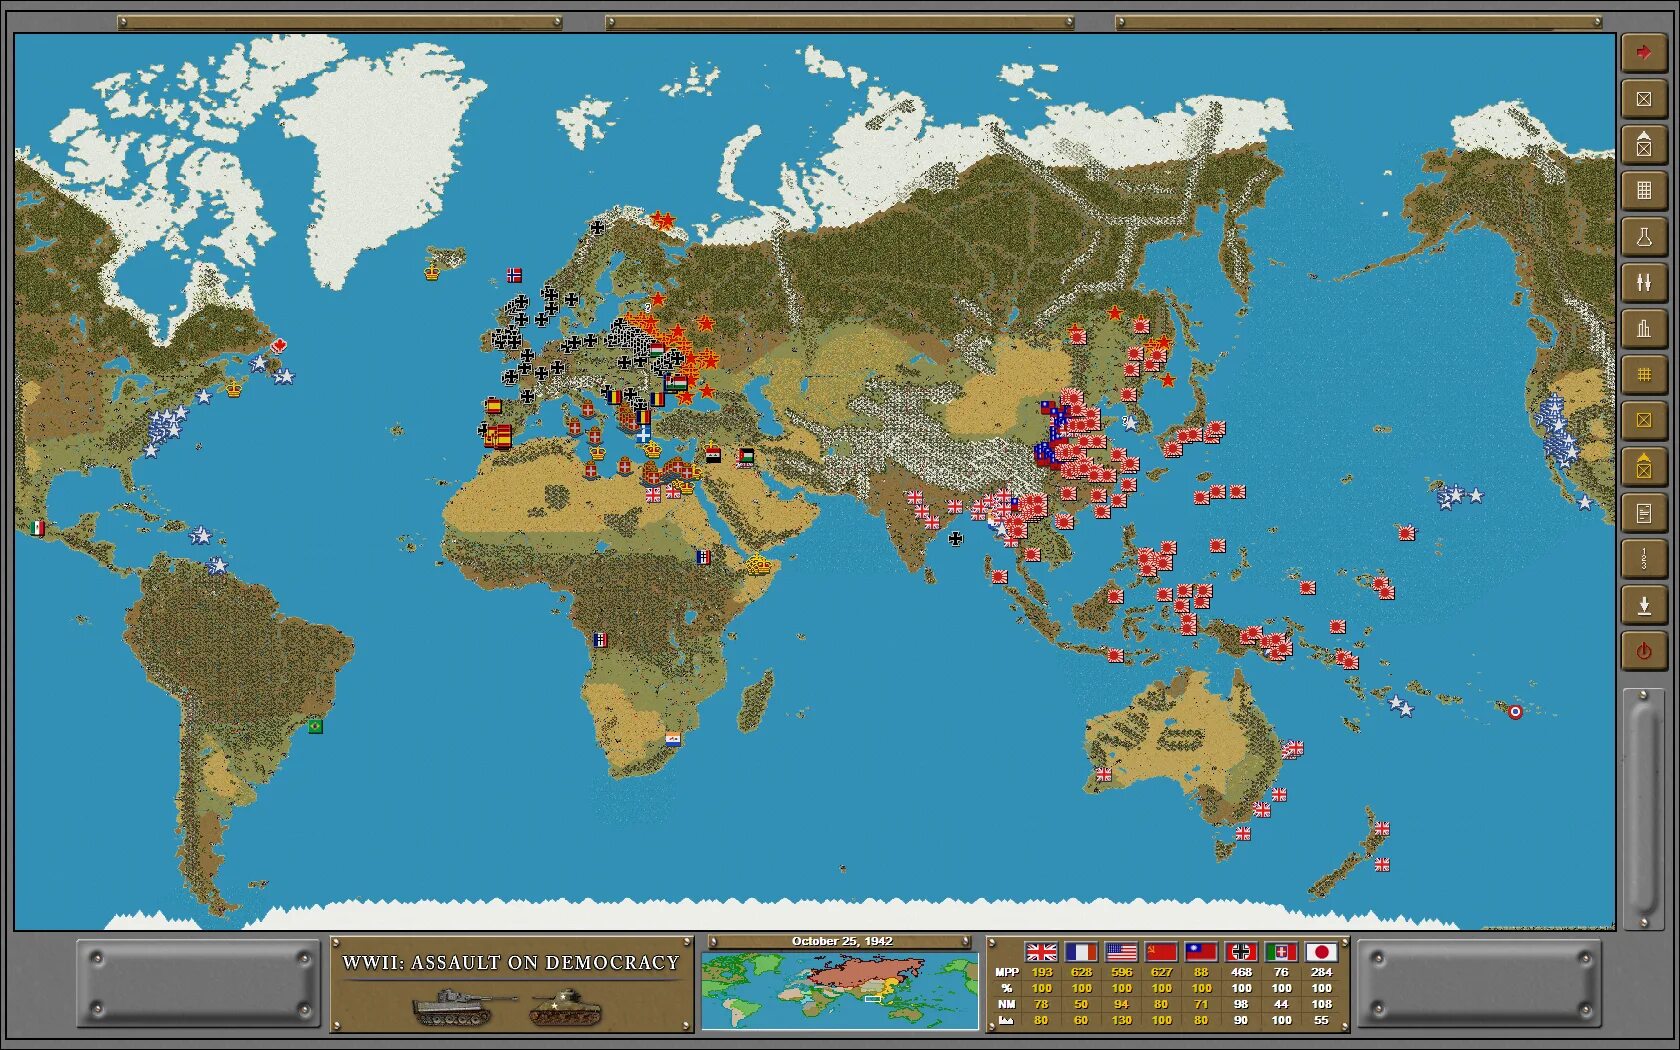This screenshot has width=1680, height=1050.
Task: Click the Sherman tank image in title panel
Action: [565, 1008]
